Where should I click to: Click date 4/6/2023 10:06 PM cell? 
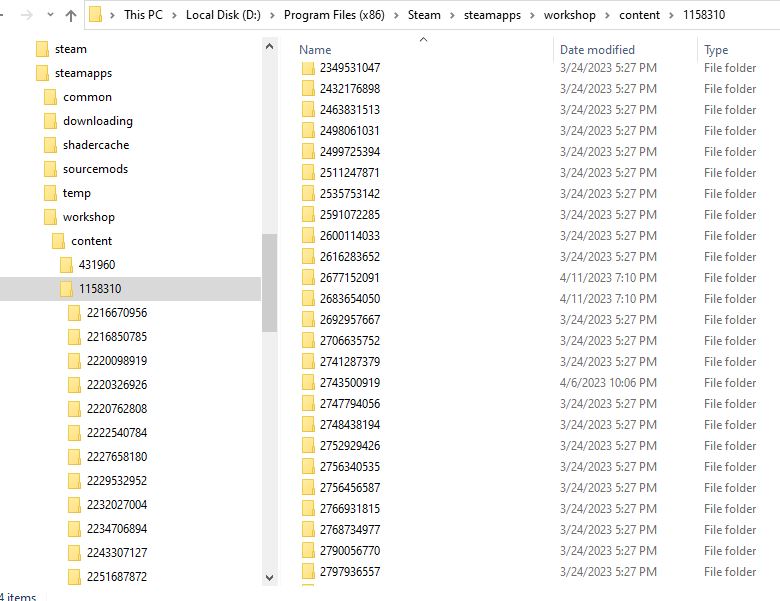point(608,383)
